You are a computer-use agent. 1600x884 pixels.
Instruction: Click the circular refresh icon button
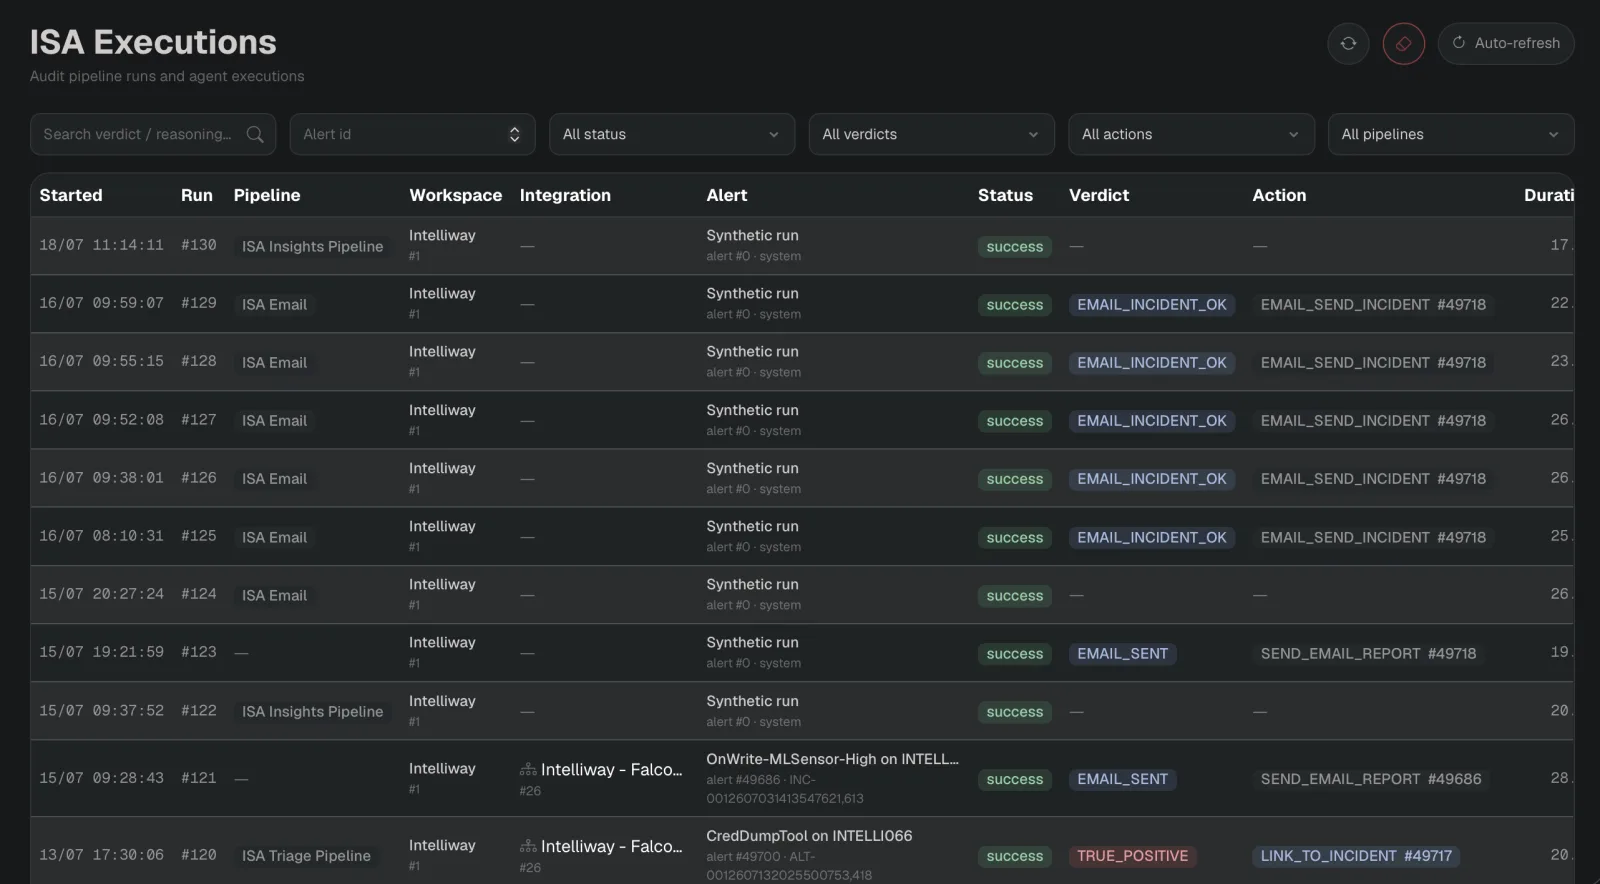[x=1348, y=43]
